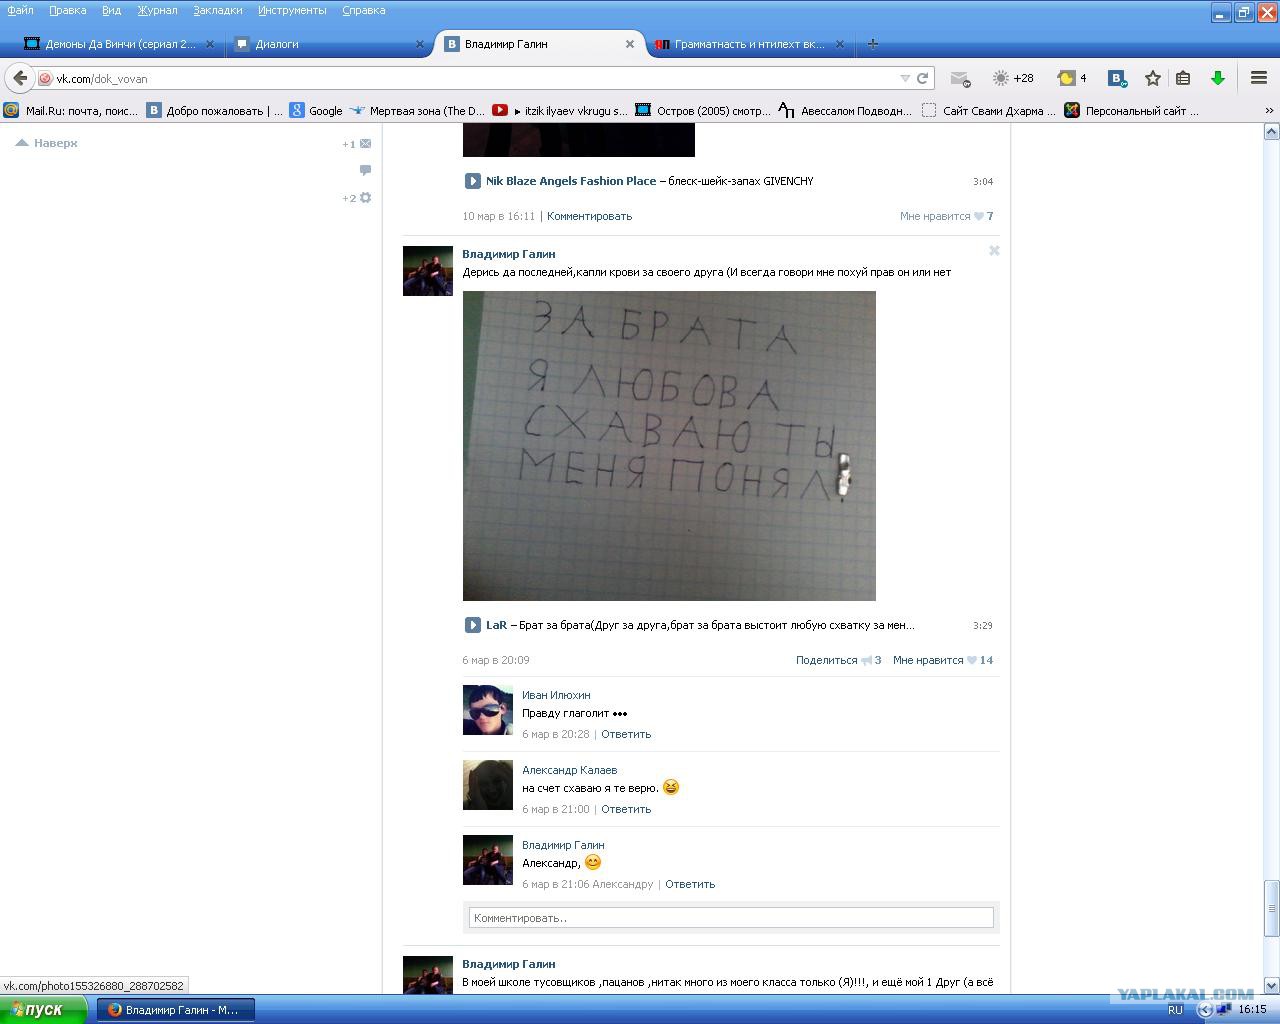Open the Журнал menu
This screenshot has width=1280, height=1024.
coord(157,10)
